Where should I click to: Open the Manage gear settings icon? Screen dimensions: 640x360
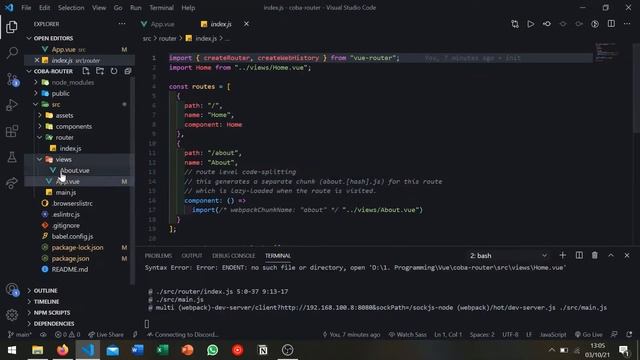tap(12, 315)
